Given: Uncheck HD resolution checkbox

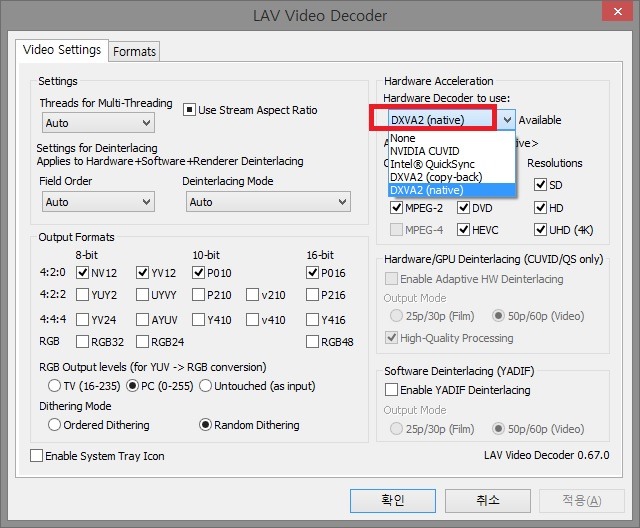Looking at the screenshot, I should click(x=540, y=208).
